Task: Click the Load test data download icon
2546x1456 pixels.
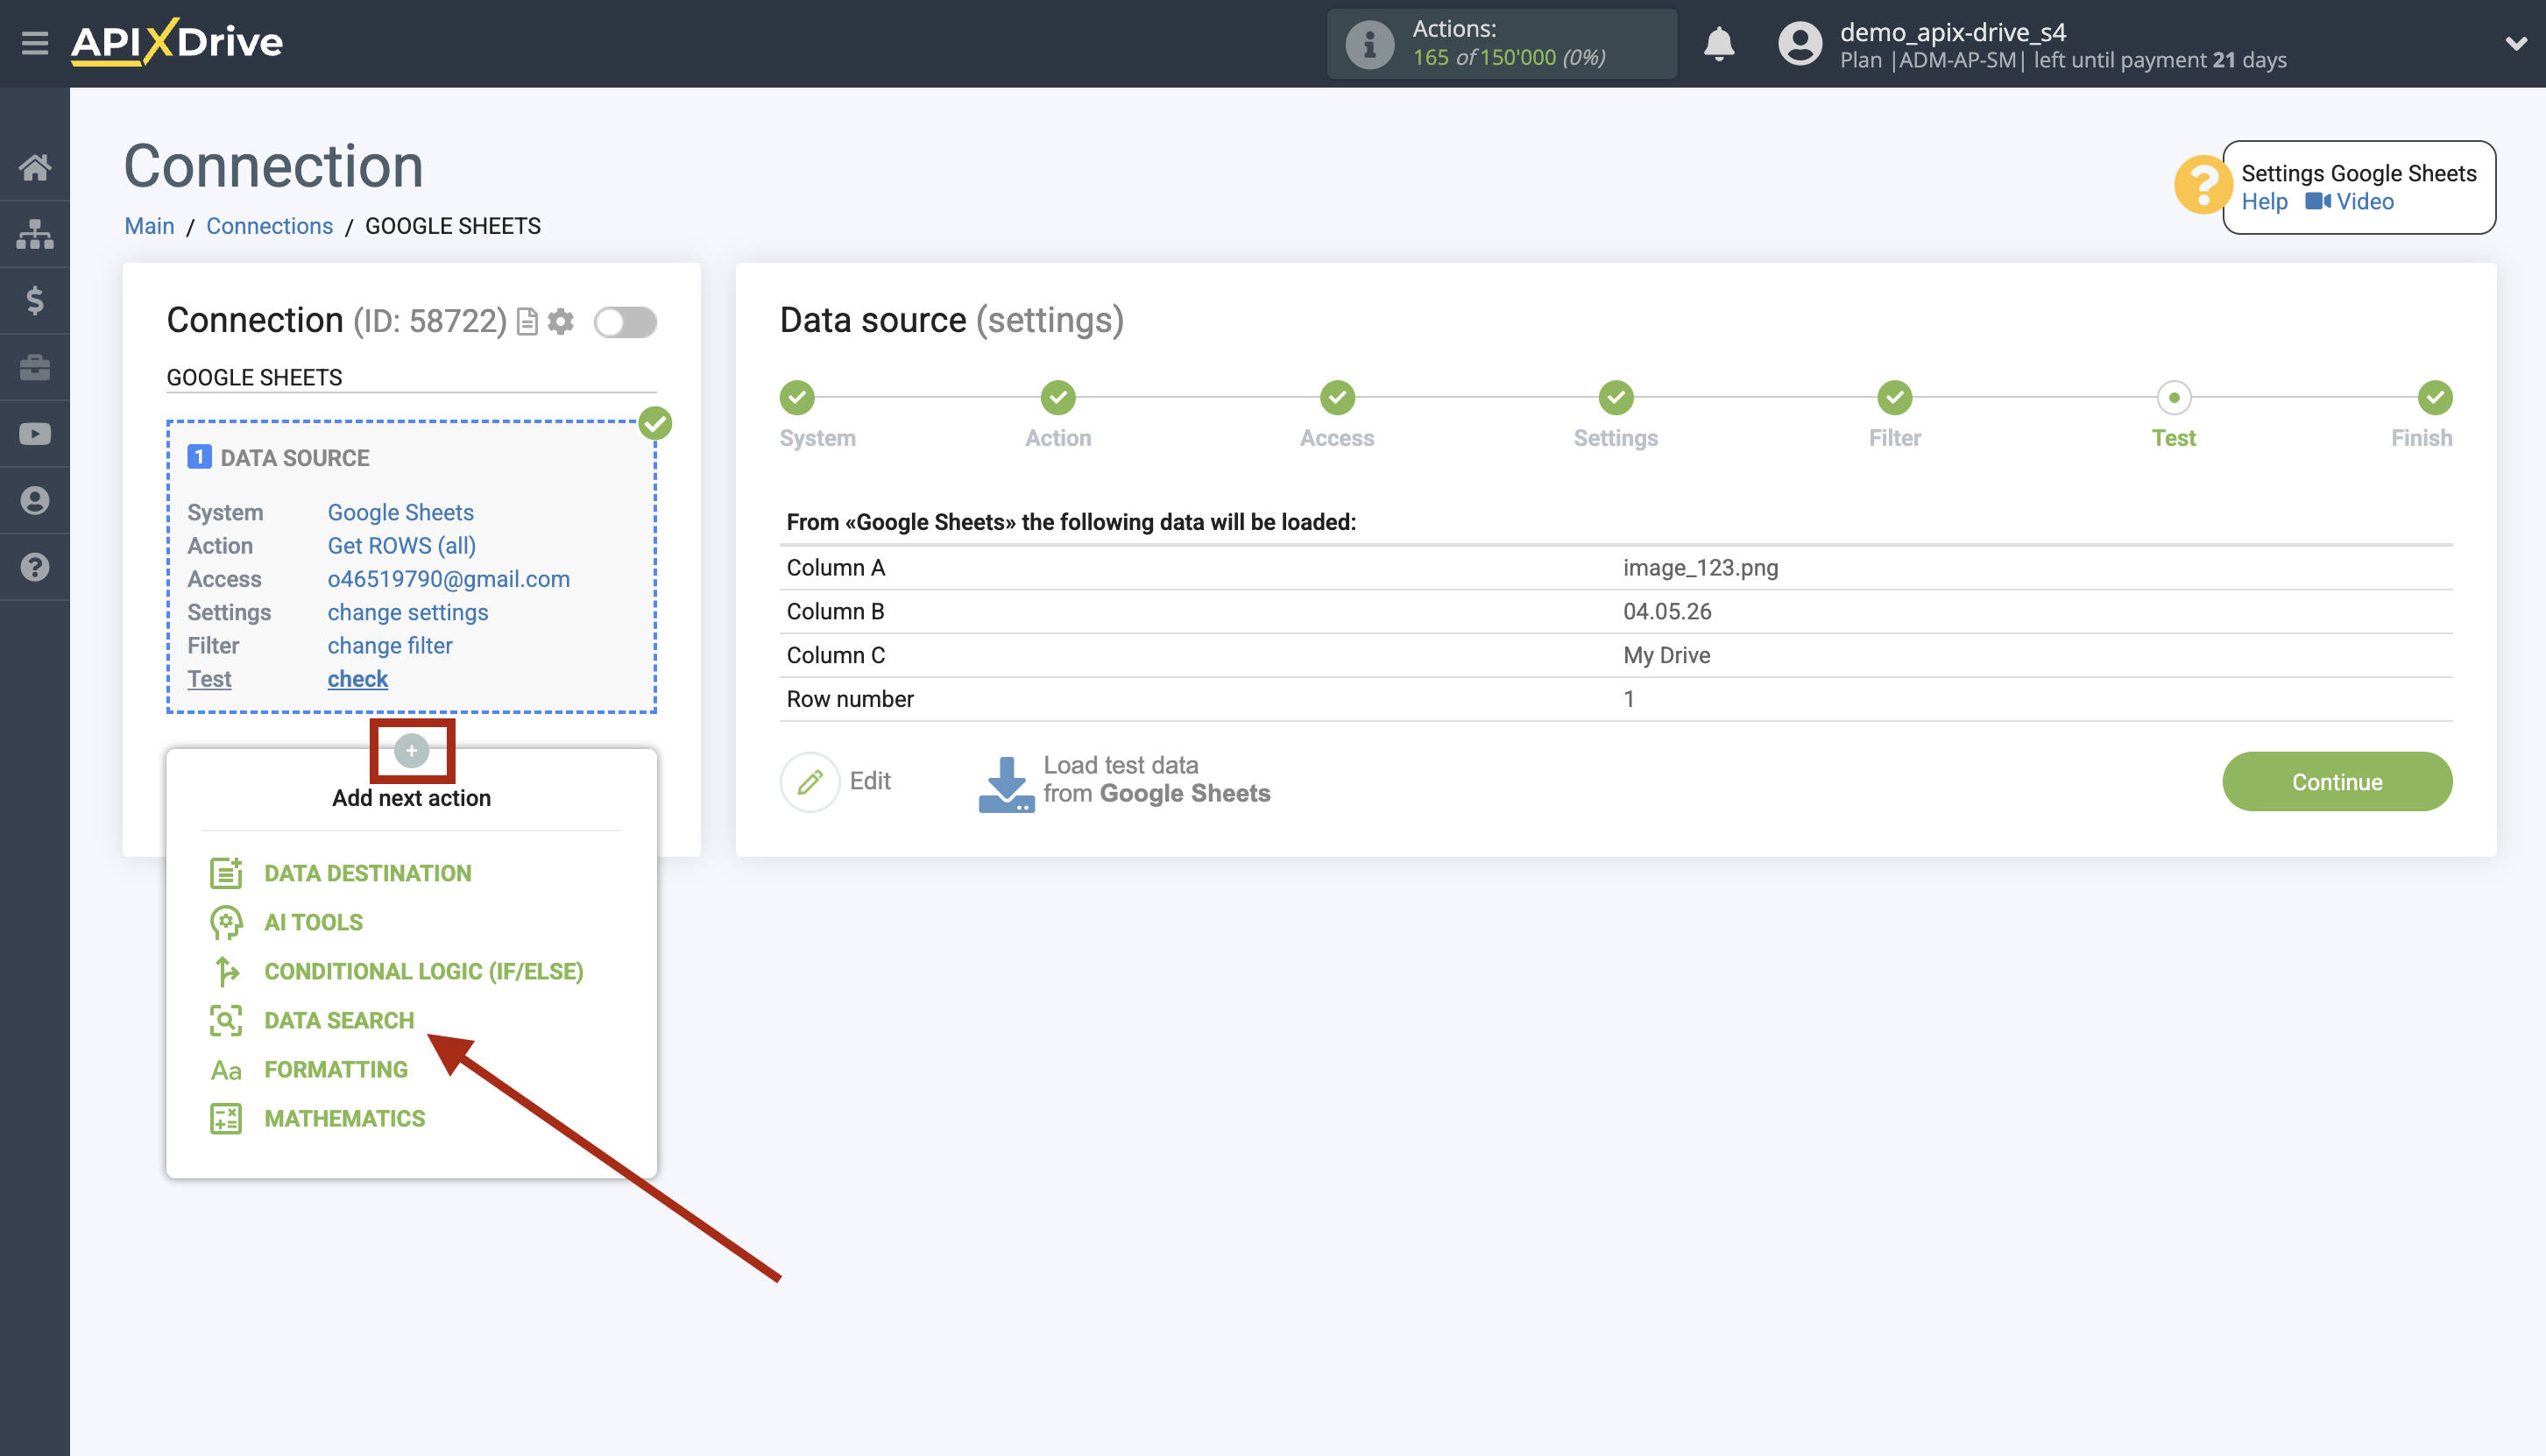Action: tap(1006, 784)
